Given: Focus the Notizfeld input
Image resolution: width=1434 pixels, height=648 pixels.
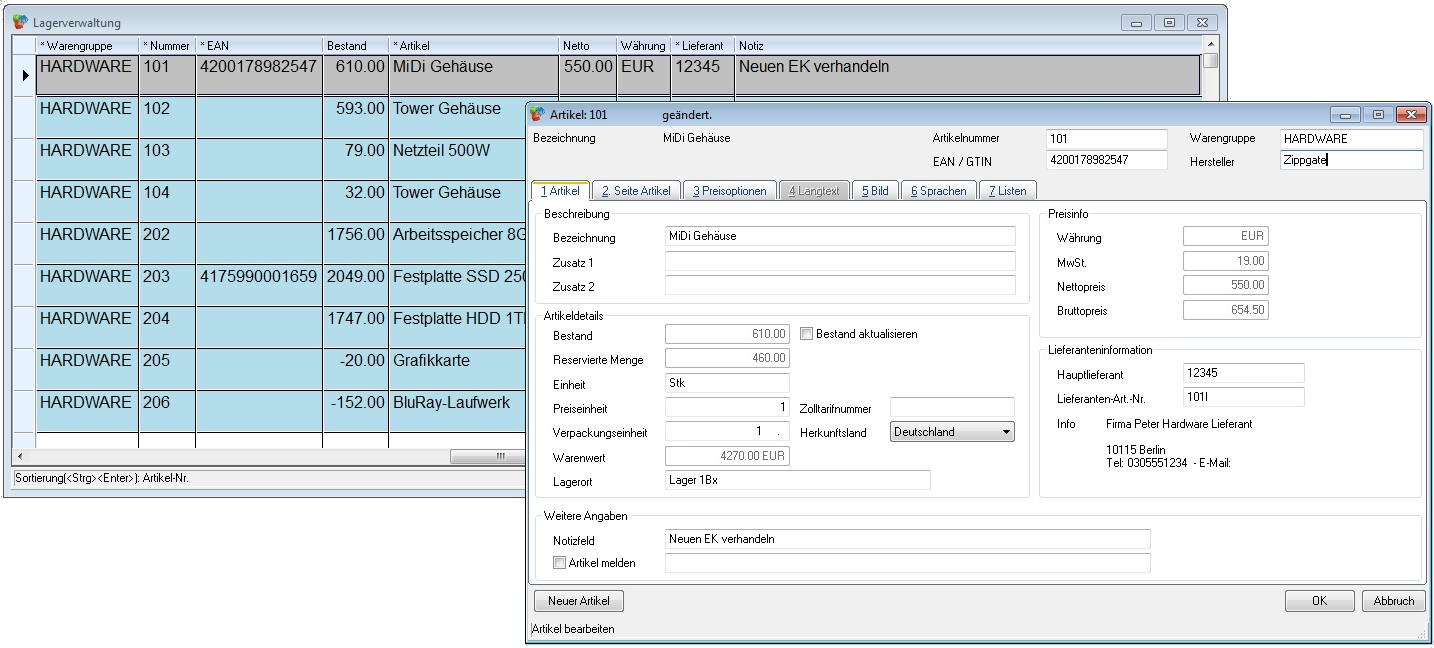Looking at the screenshot, I should 908,539.
